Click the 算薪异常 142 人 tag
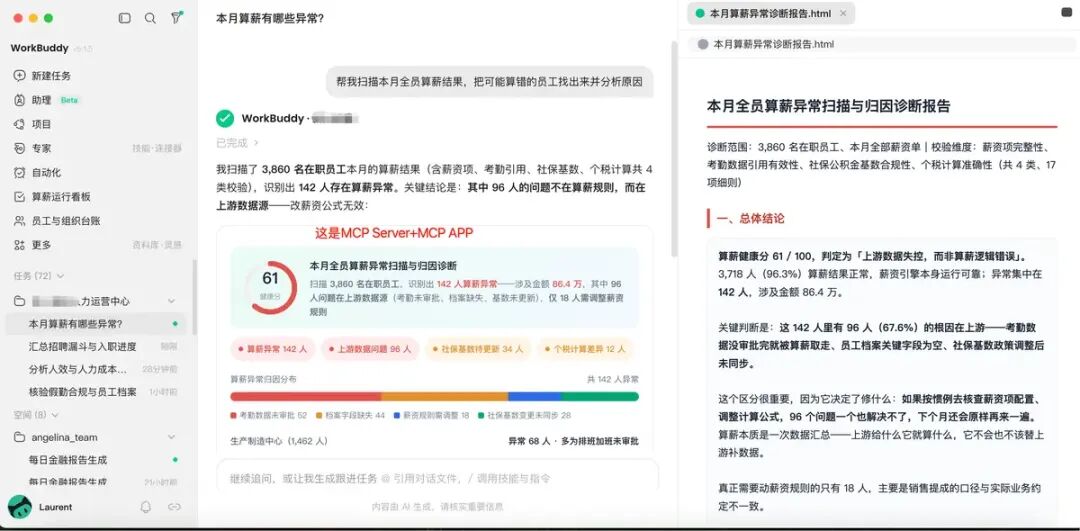The image size is (1080, 531). pyautogui.click(x=273, y=349)
